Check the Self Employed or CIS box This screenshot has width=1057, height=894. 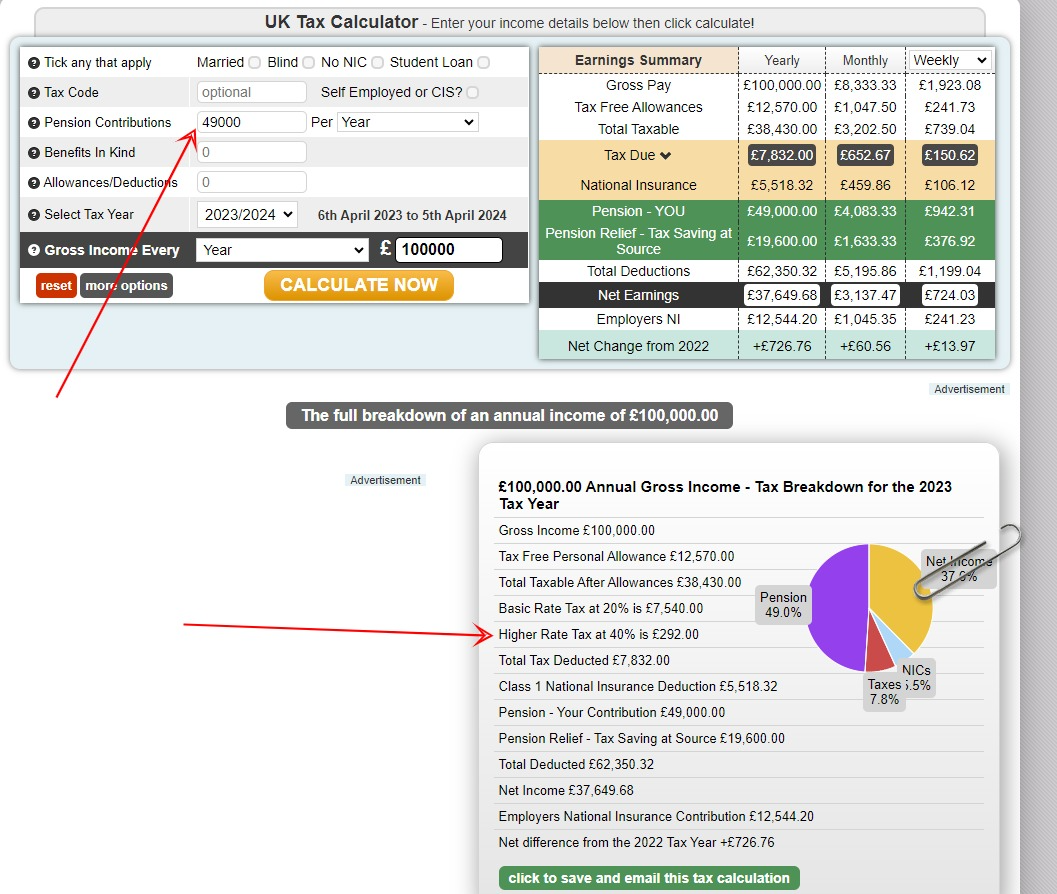click(x=472, y=93)
